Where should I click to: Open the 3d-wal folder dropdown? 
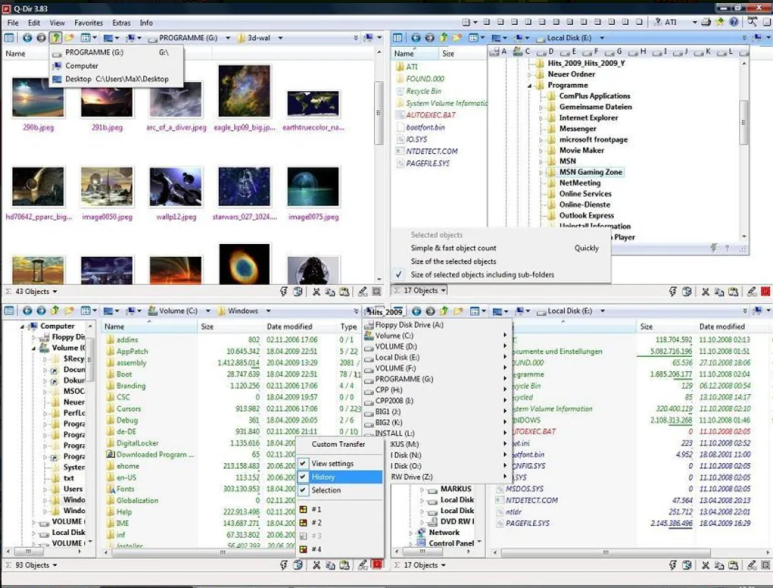pyautogui.click(x=281, y=38)
